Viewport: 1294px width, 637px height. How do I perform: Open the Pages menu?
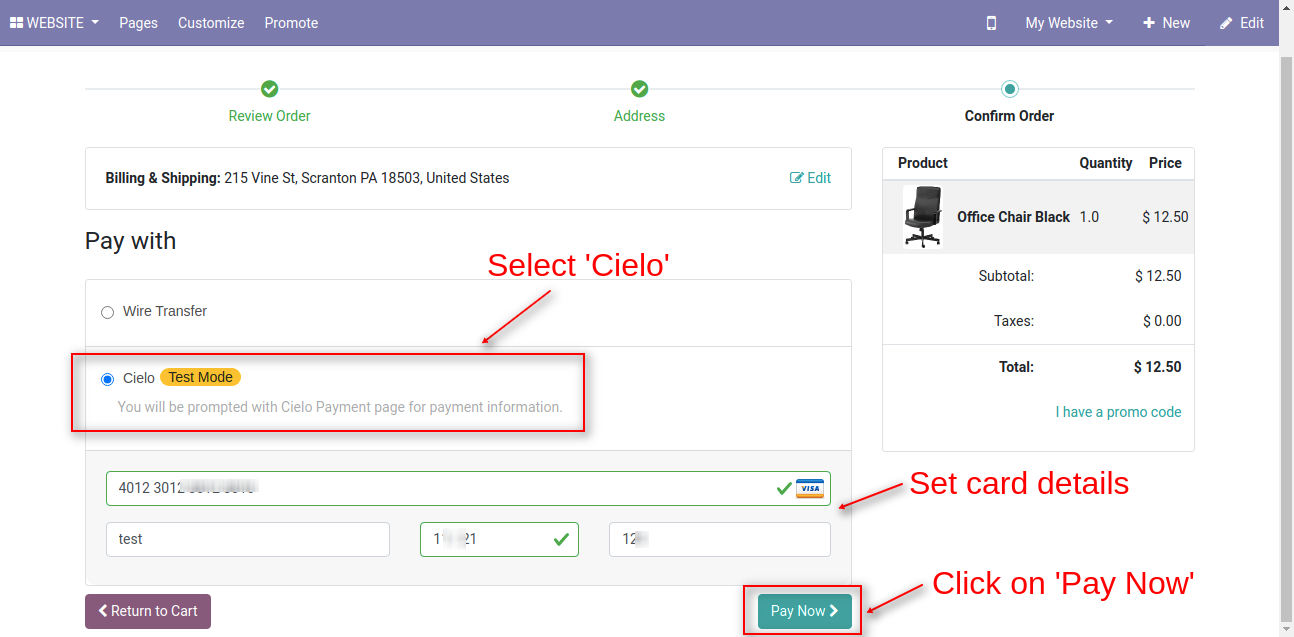point(138,23)
